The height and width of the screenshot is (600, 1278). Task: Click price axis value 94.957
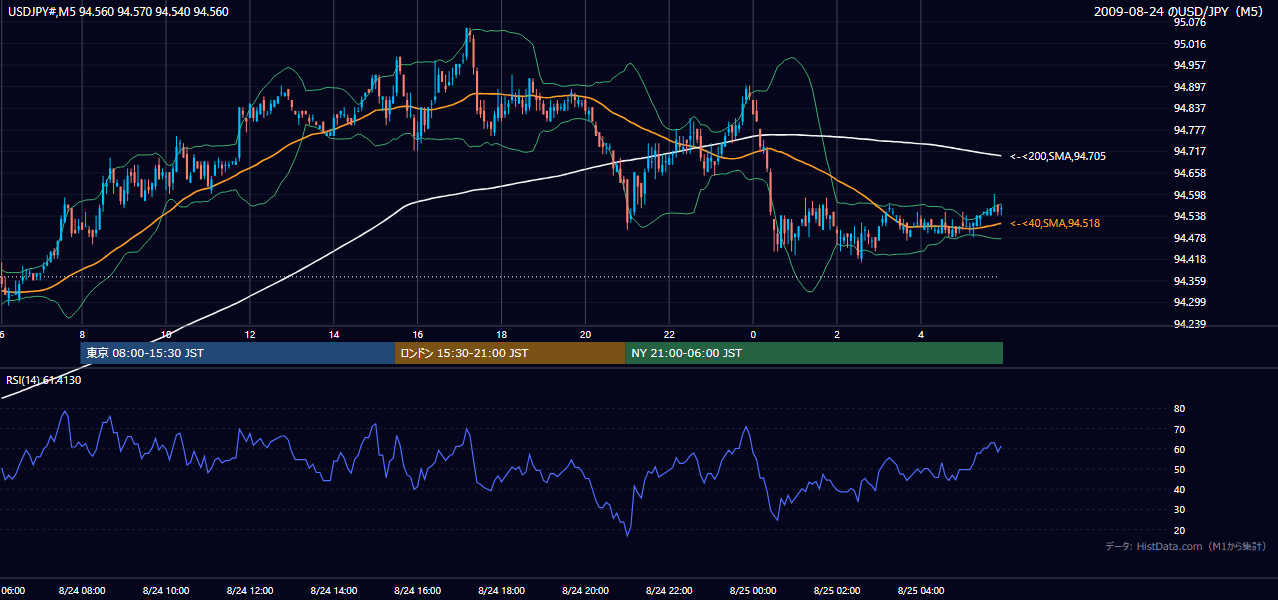pyautogui.click(x=1190, y=65)
